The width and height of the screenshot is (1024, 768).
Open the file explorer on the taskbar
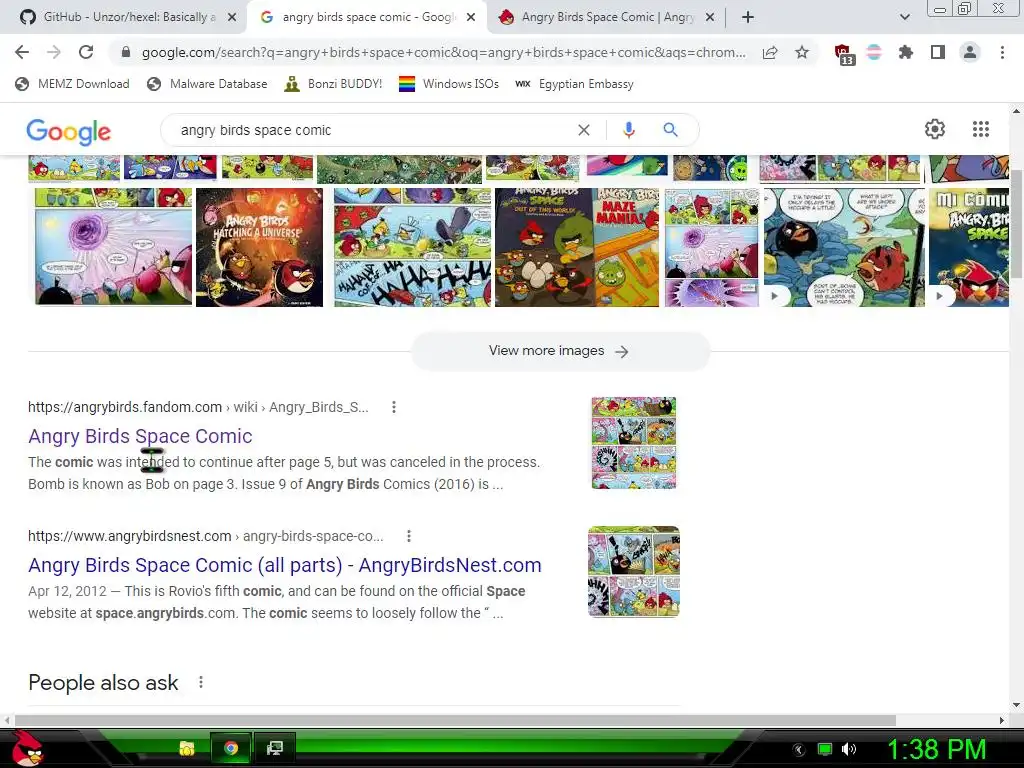tap(187, 748)
